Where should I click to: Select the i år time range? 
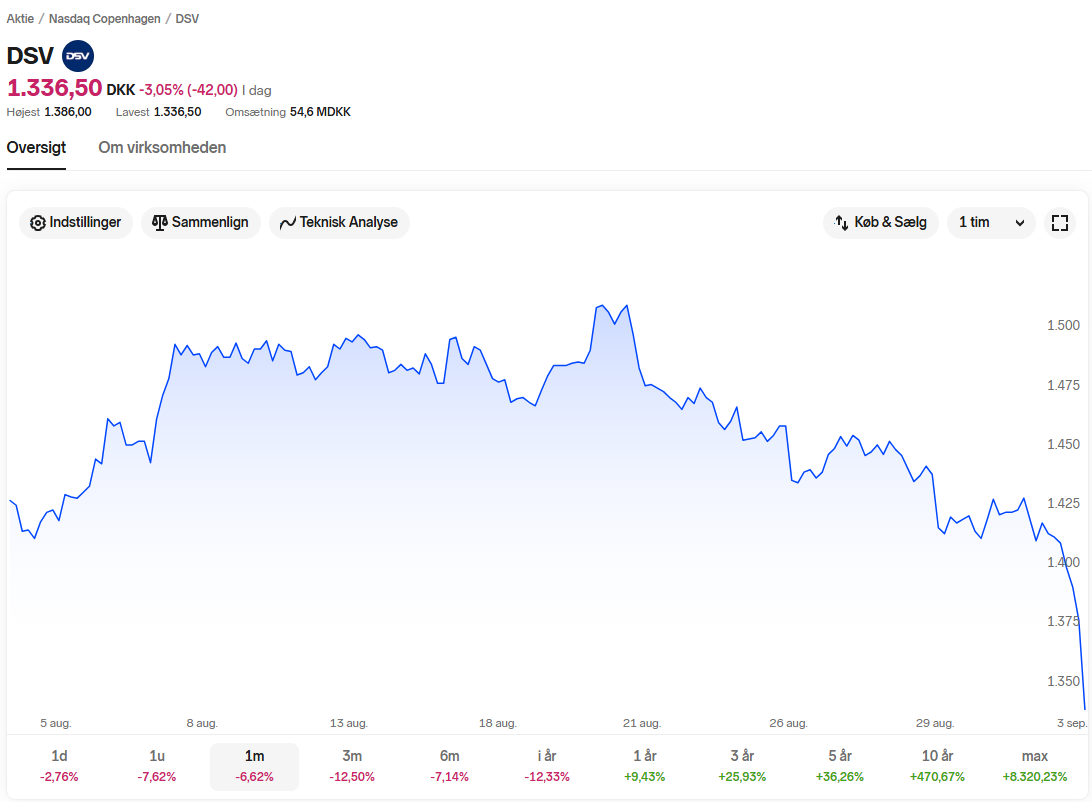tap(547, 766)
